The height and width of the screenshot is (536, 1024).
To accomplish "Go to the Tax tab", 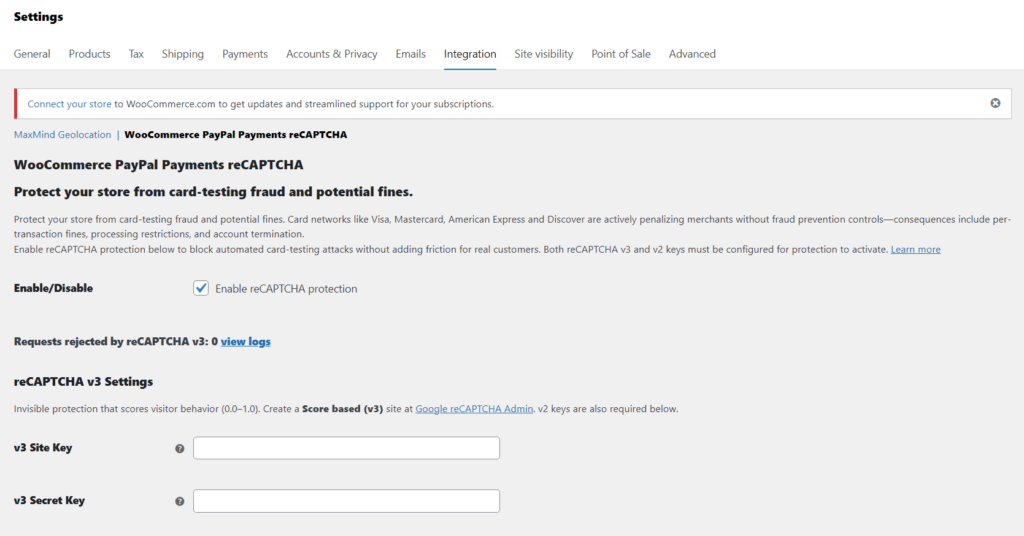I will [x=136, y=54].
